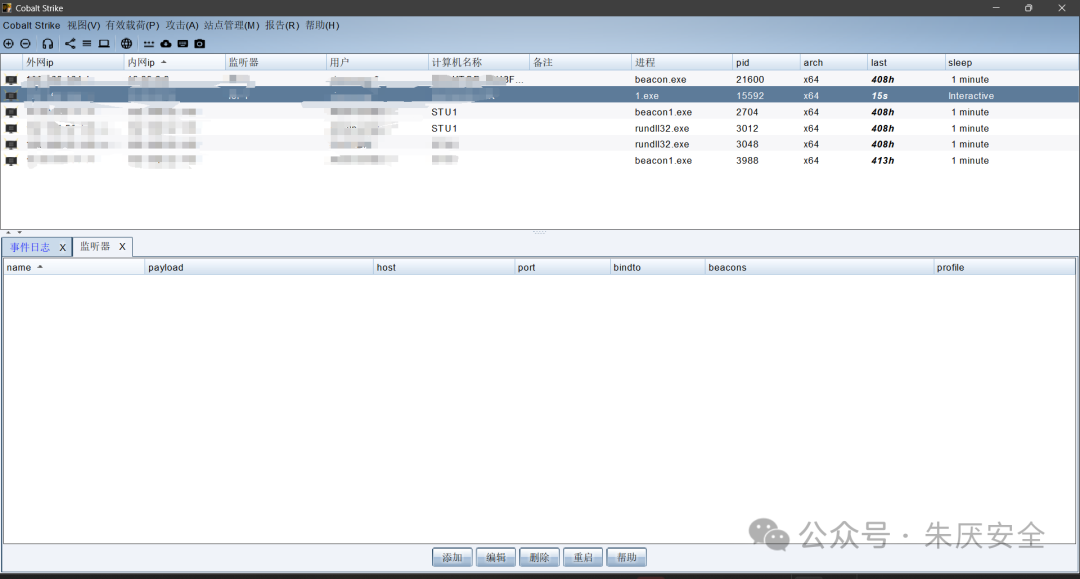This screenshot has height=579, width=1080.
Task: Click the 添加 button
Action: (453, 557)
